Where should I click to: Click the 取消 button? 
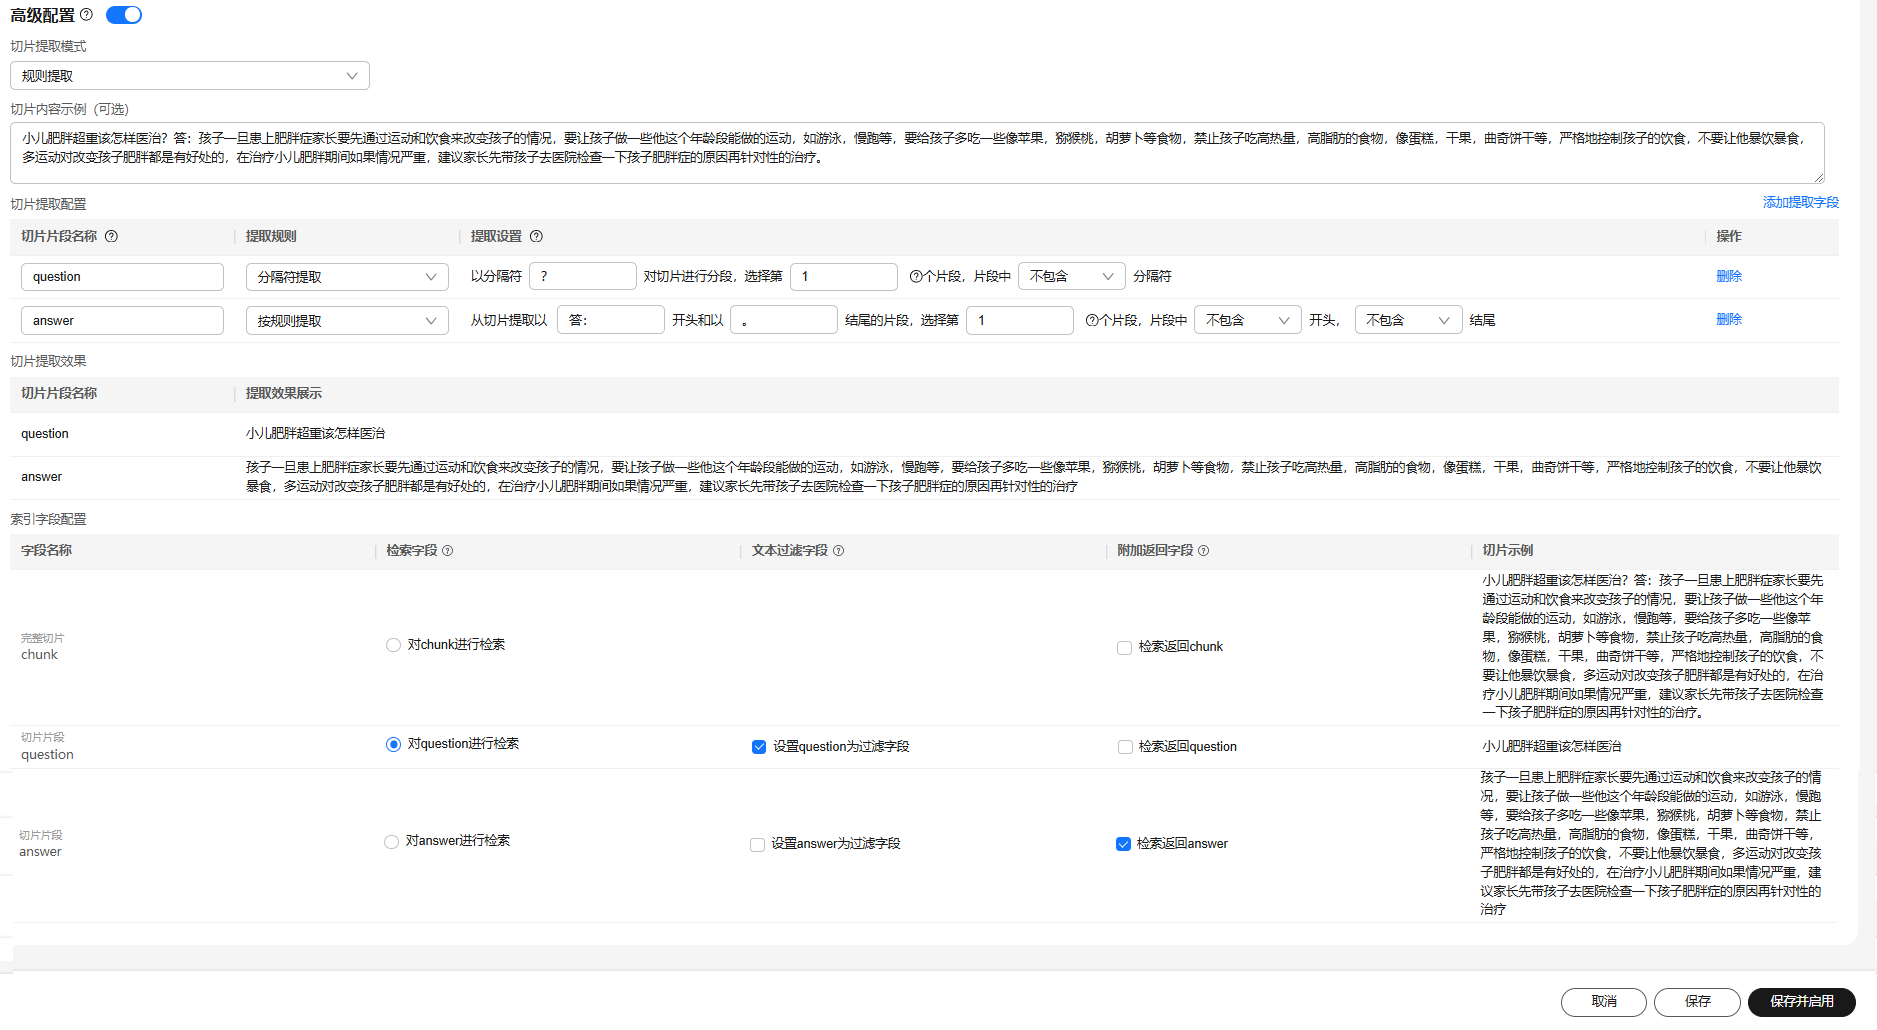tap(1603, 1002)
